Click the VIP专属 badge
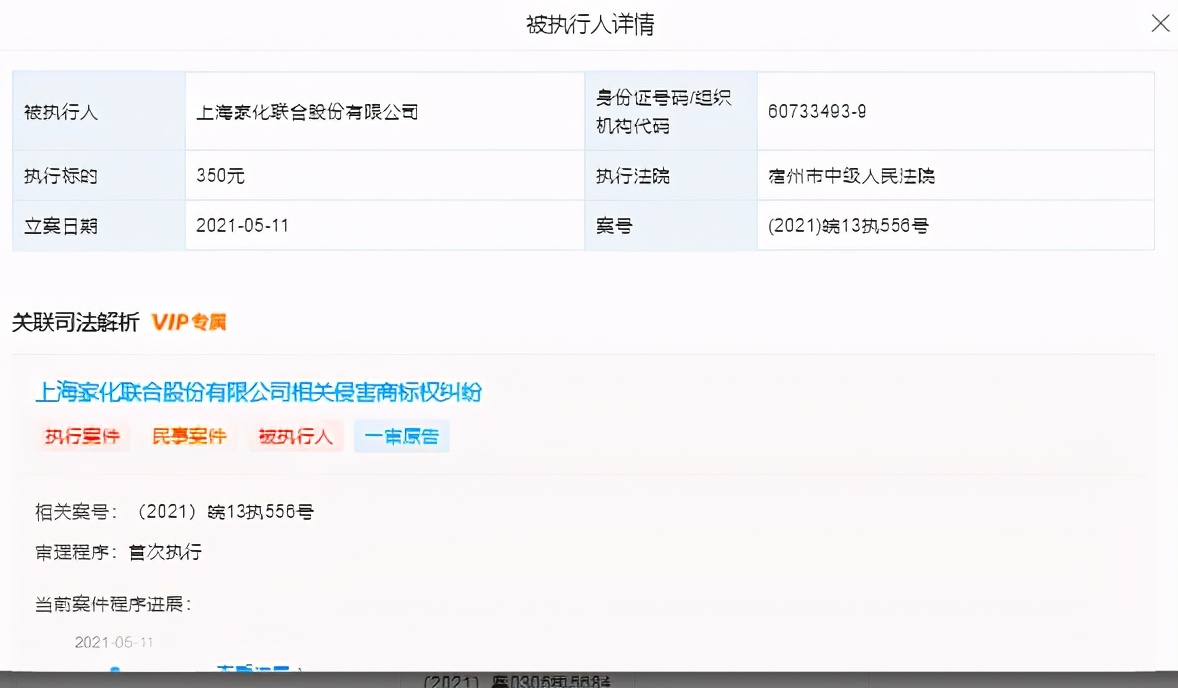The width and height of the screenshot is (1178, 688). point(189,322)
